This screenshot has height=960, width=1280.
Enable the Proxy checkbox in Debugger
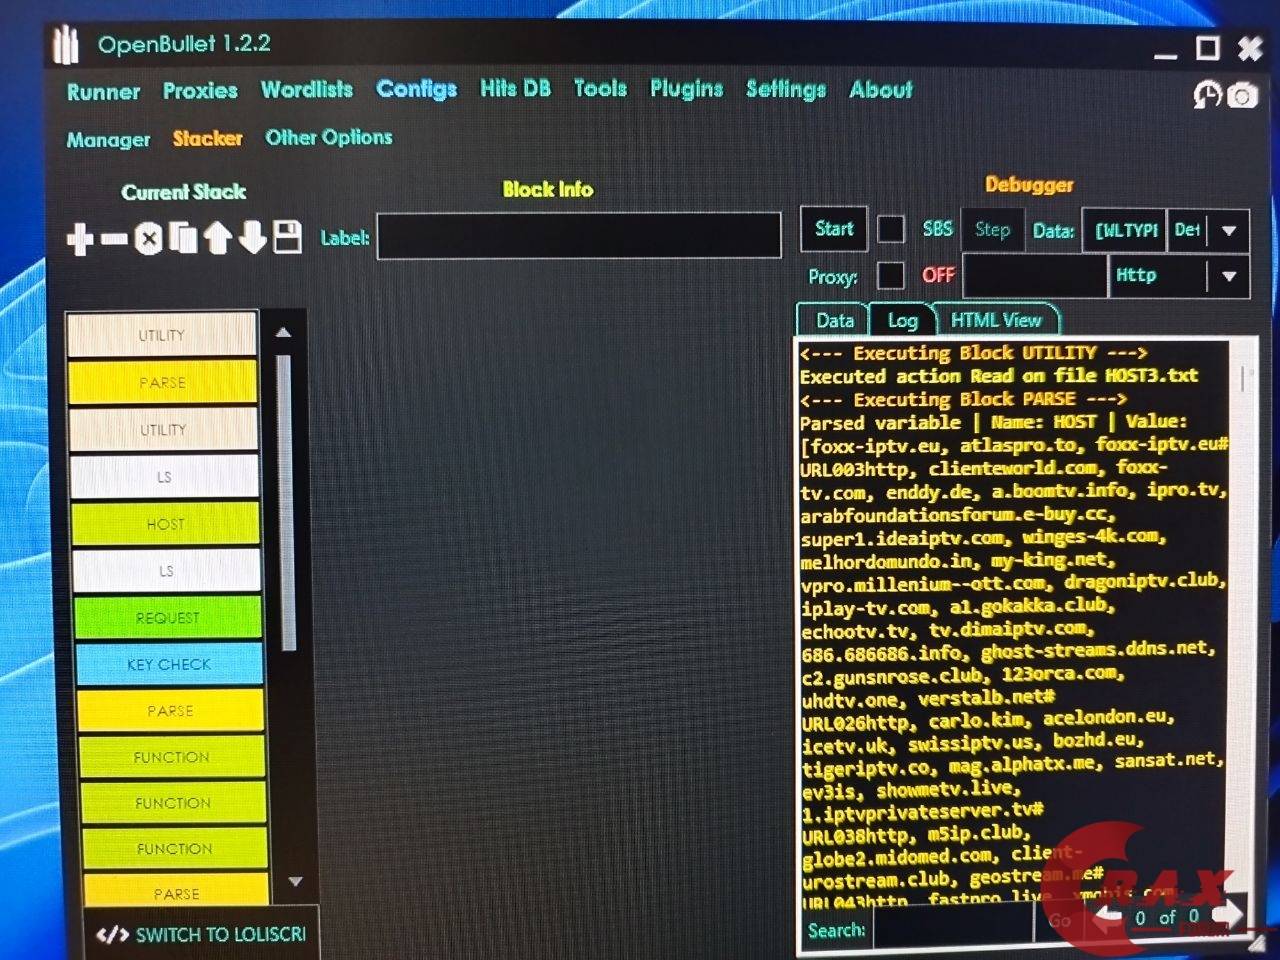[890, 275]
